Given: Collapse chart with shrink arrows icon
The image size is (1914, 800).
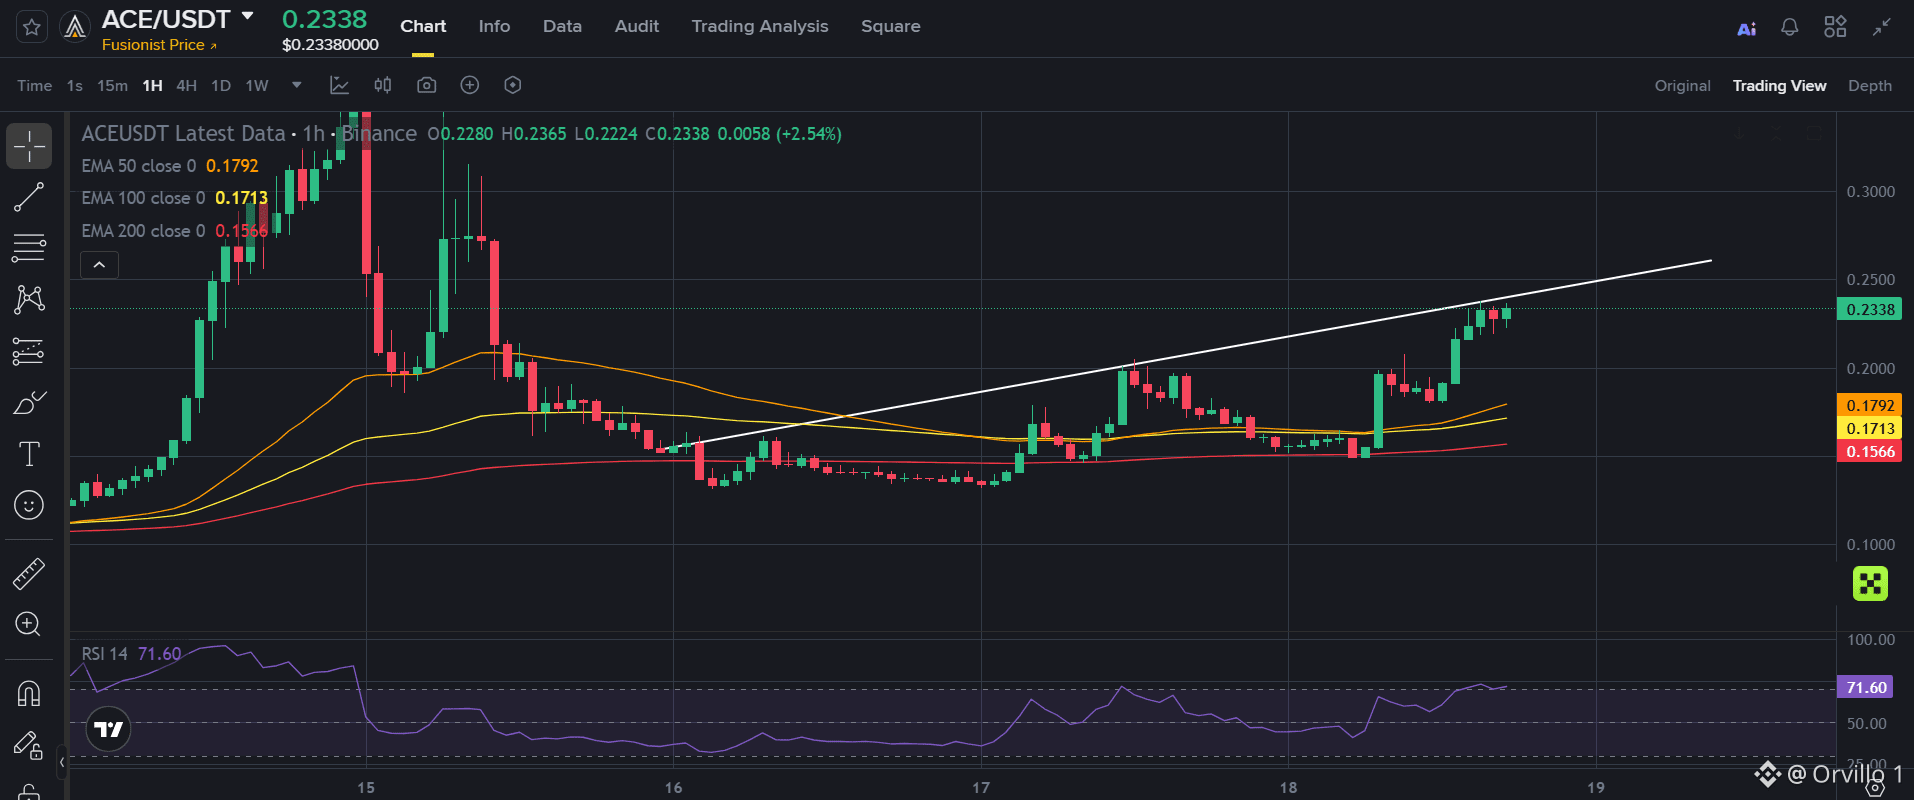Looking at the screenshot, I should tap(1881, 27).
